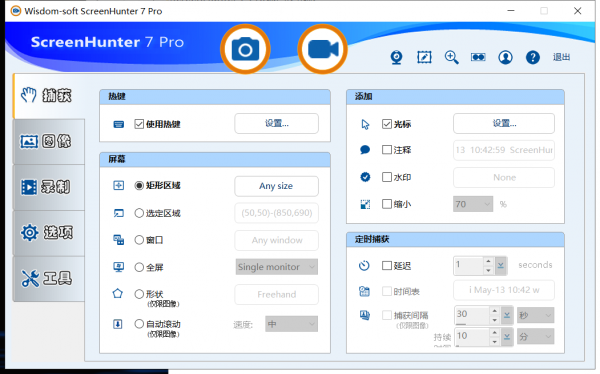
Task: Click the Any window button
Action: point(276,240)
